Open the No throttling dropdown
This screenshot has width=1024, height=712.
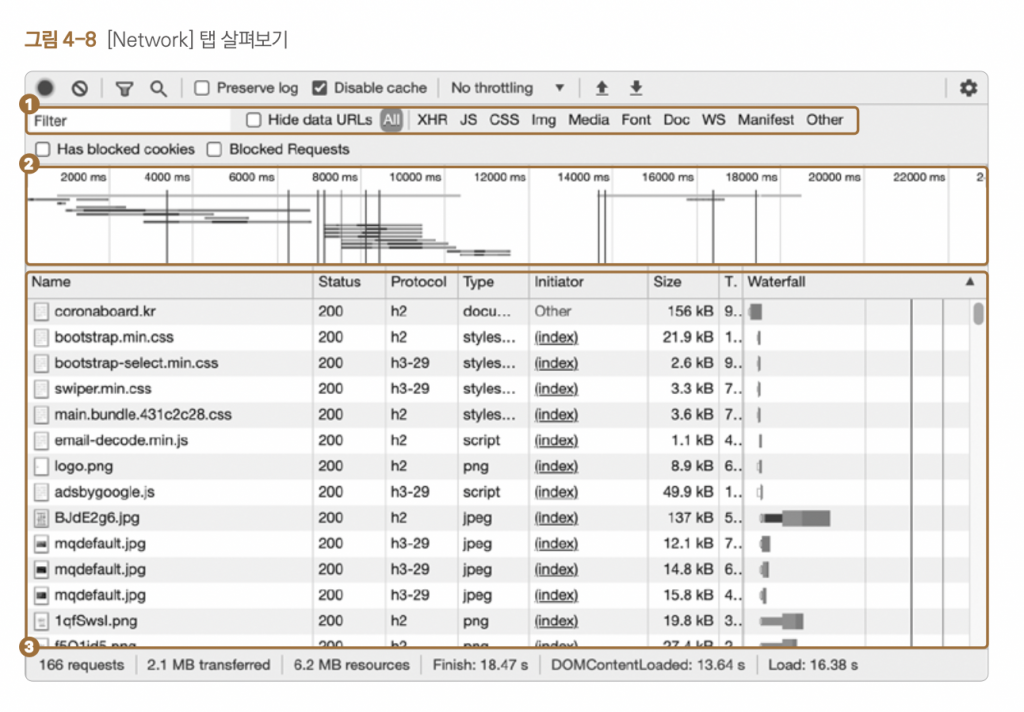tap(507, 88)
